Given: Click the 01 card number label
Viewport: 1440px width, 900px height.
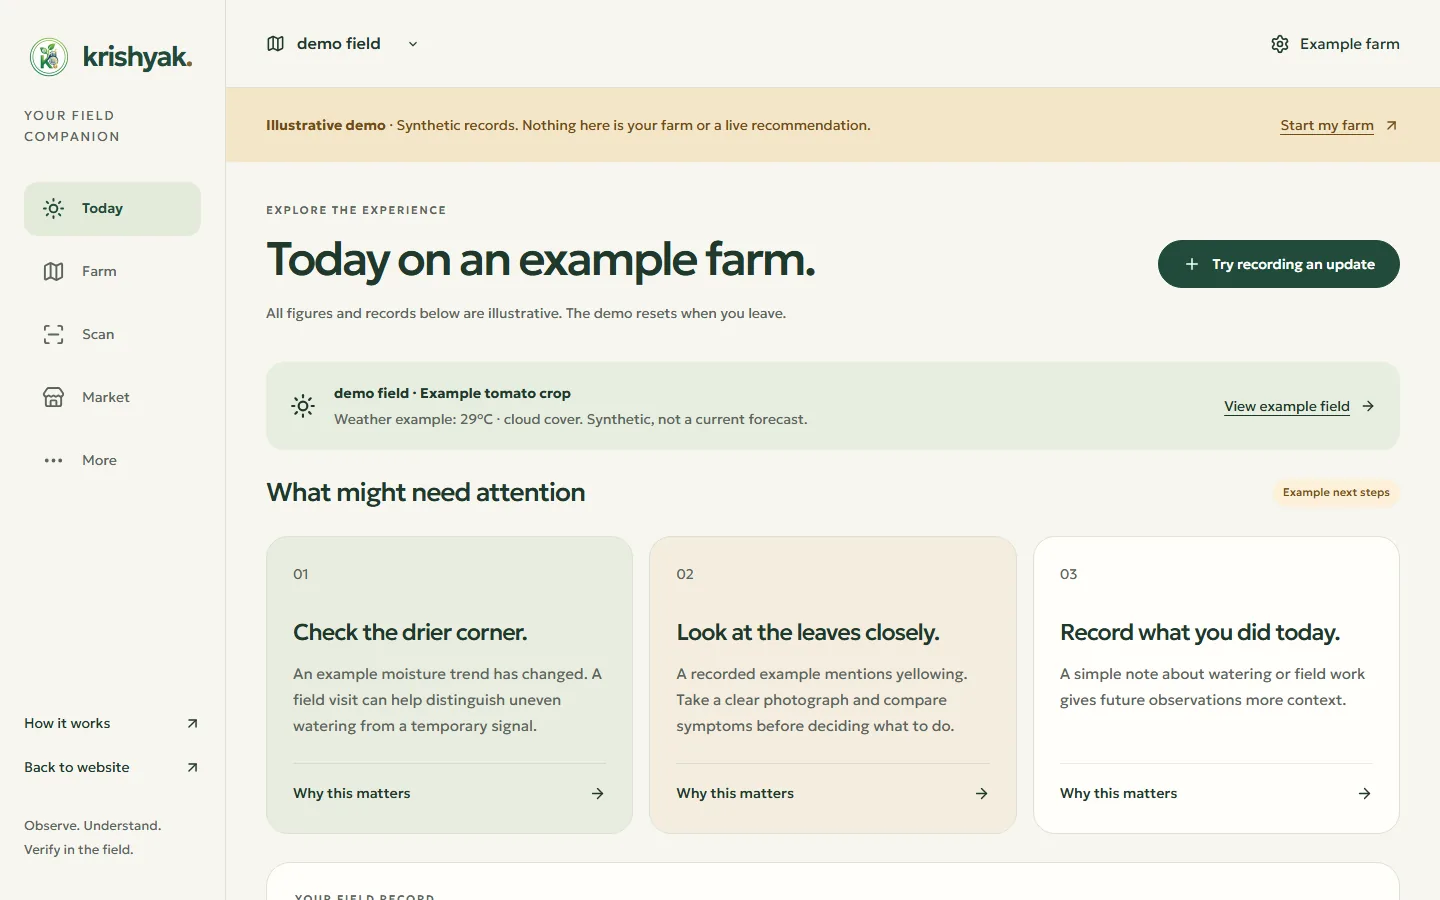Looking at the screenshot, I should [x=301, y=574].
